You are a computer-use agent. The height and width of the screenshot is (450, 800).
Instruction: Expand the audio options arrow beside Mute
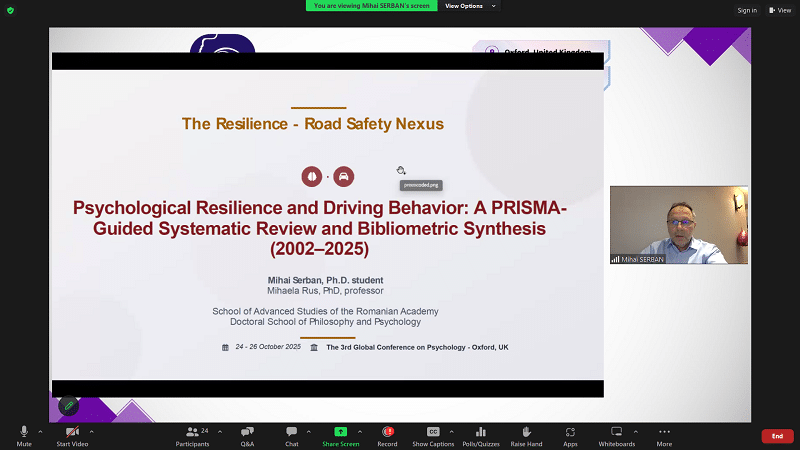coord(42,430)
